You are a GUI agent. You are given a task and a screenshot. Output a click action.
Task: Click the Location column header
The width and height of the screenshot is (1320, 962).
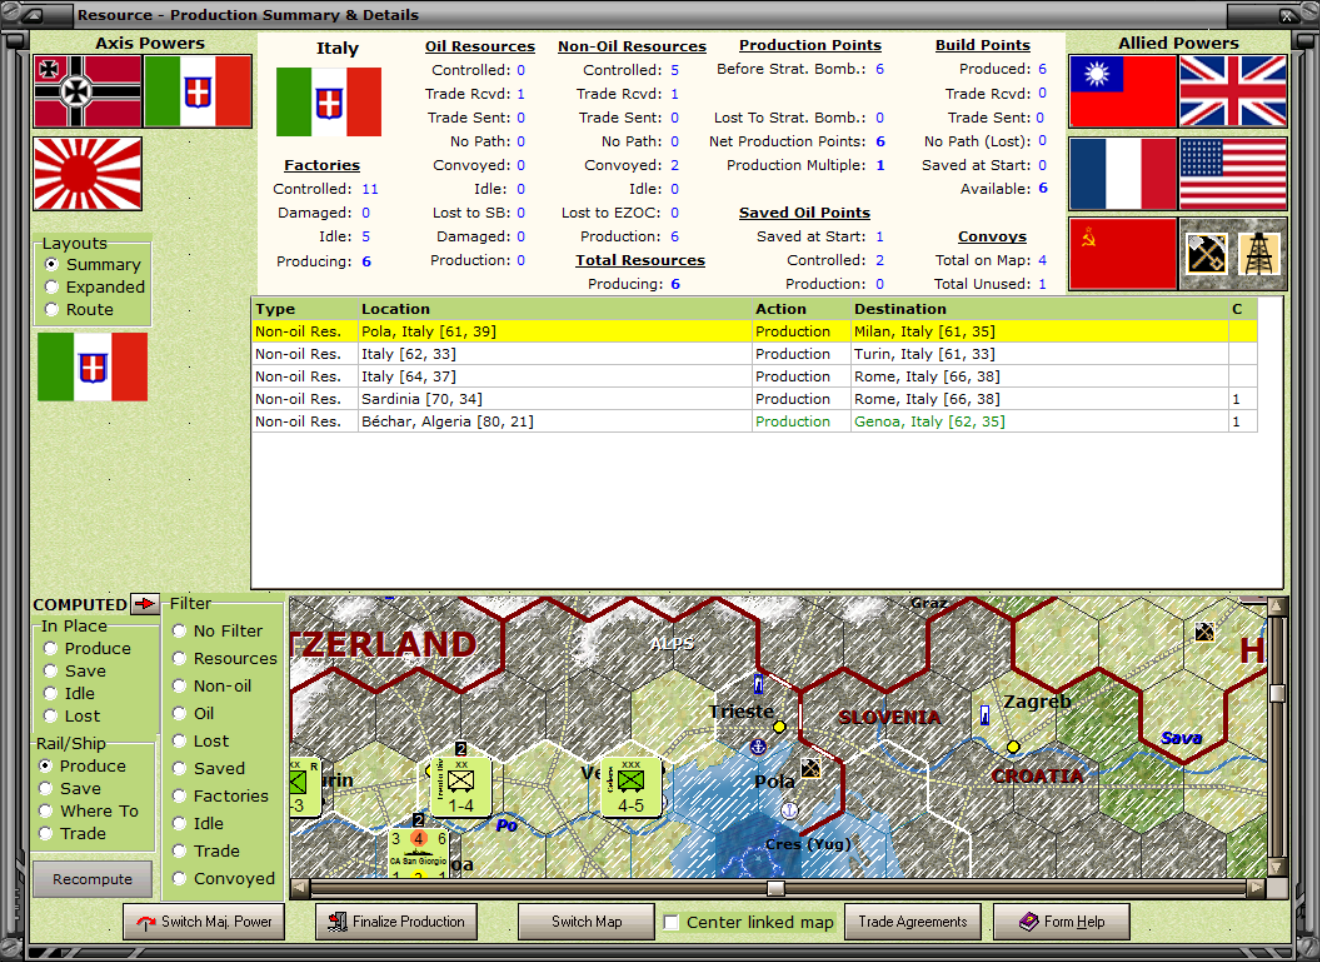pos(554,309)
